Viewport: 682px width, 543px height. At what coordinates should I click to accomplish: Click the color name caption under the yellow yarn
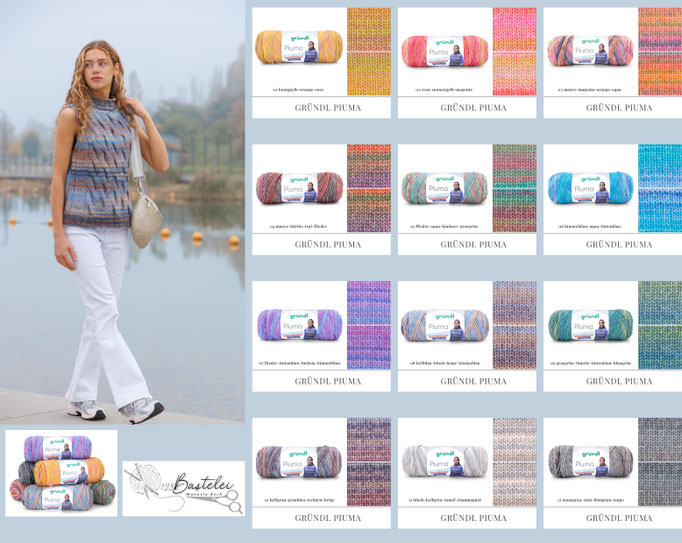(298, 90)
